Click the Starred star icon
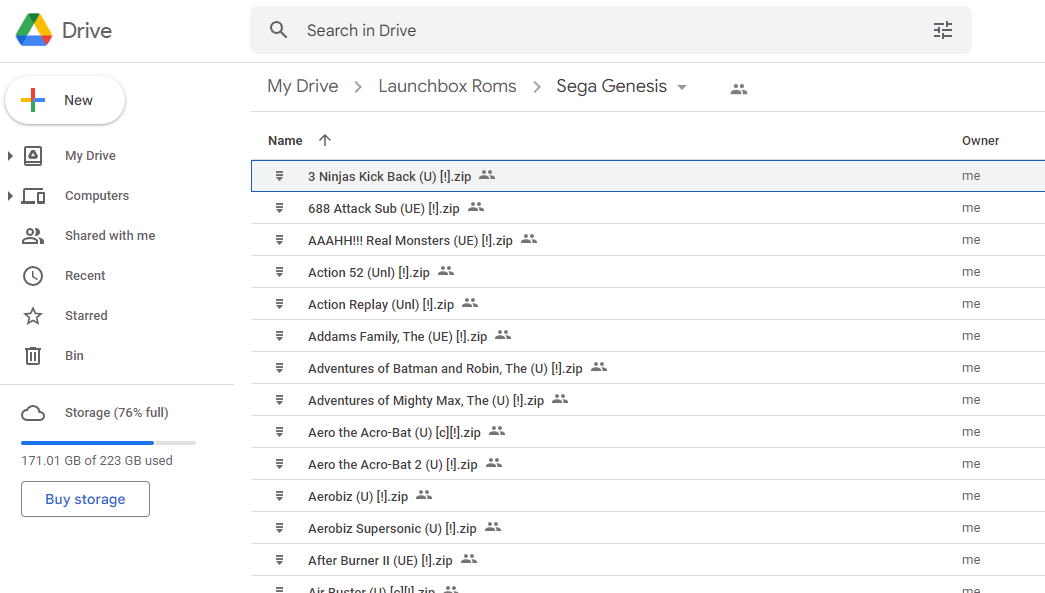This screenshot has width=1045, height=593. coord(33,316)
